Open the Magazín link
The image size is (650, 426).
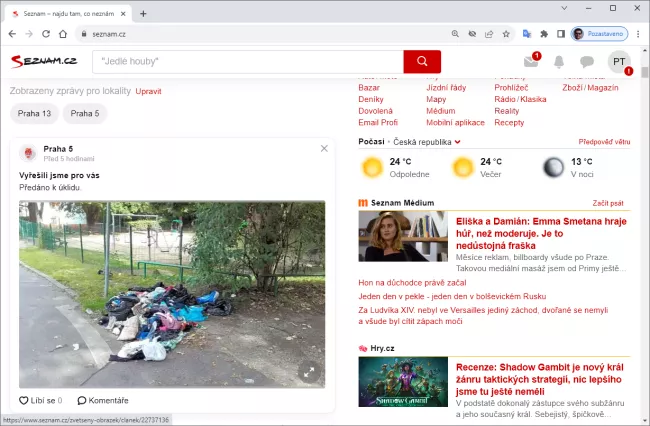coord(603,88)
